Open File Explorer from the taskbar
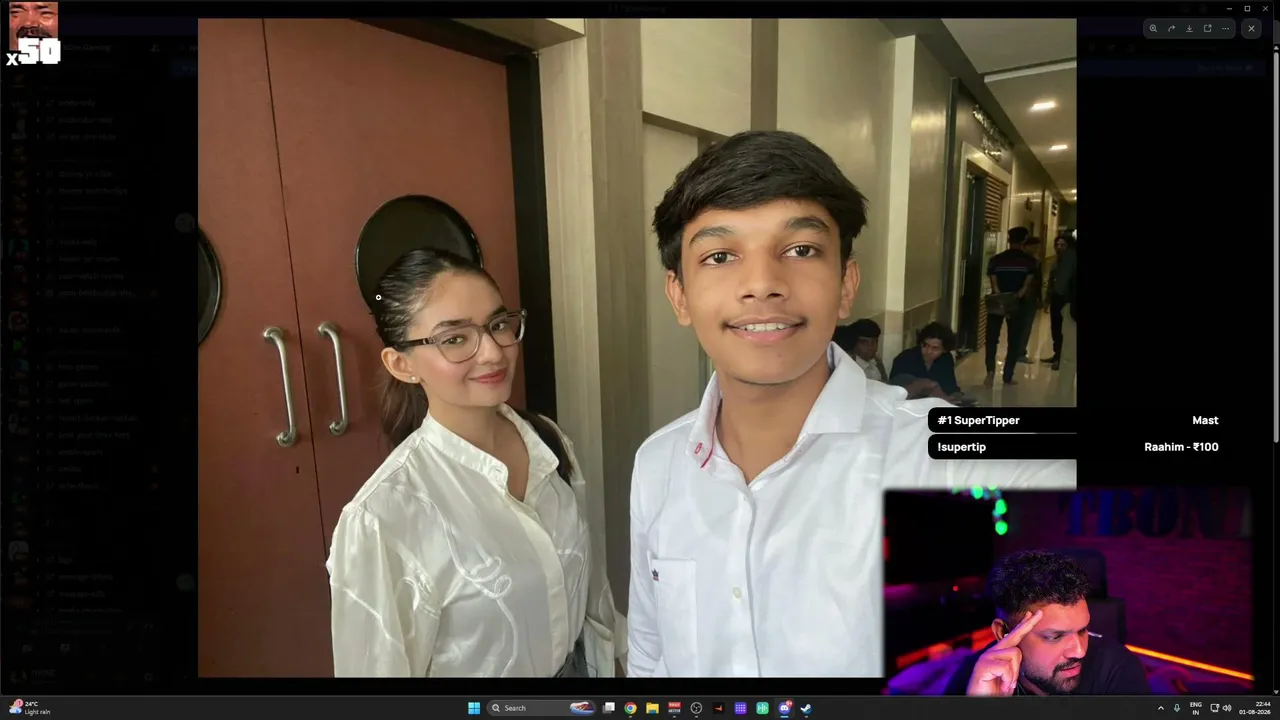This screenshot has height=720, width=1280. tap(652, 708)
